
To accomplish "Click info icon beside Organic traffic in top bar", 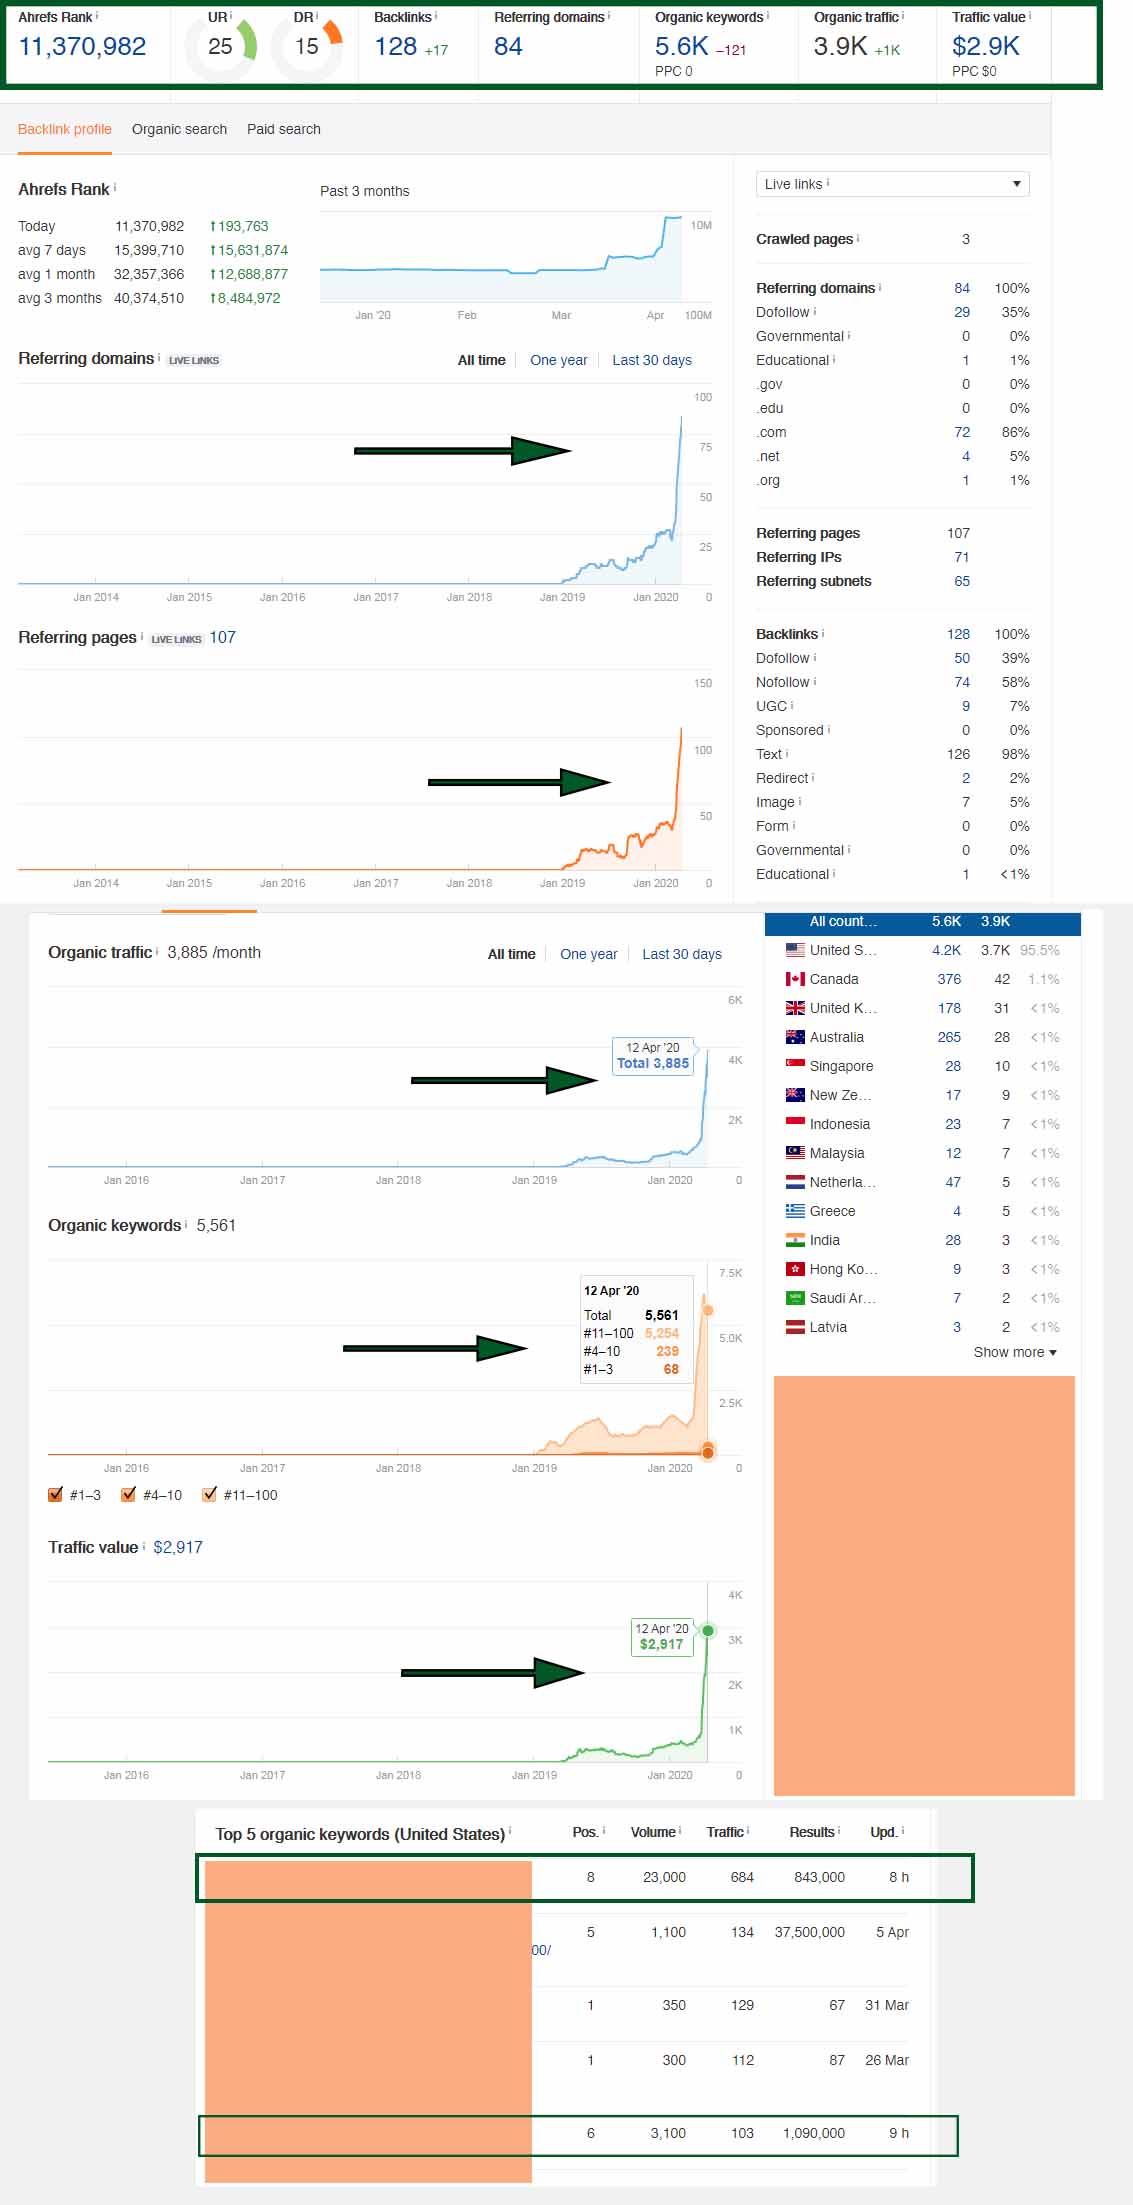I will click(903, 15).
